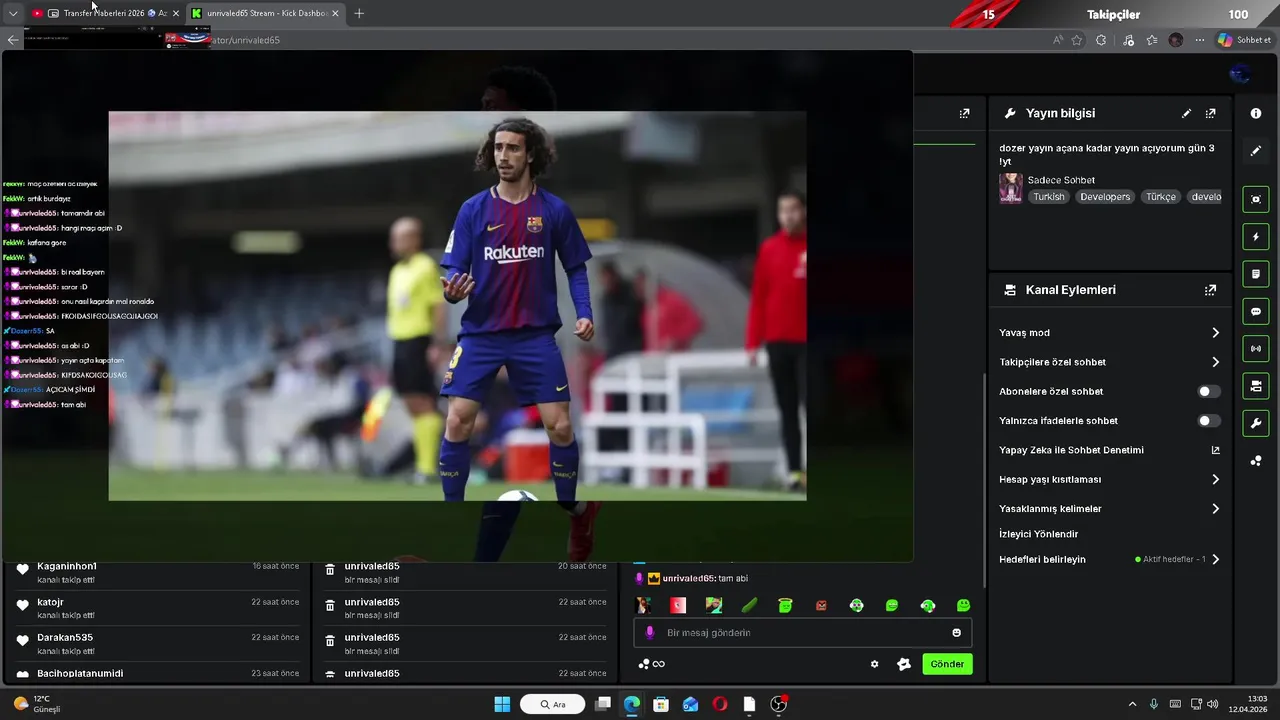Expand Yasaklanmış kelimeler options
1280x720 pixels.
coord(1216,509)
